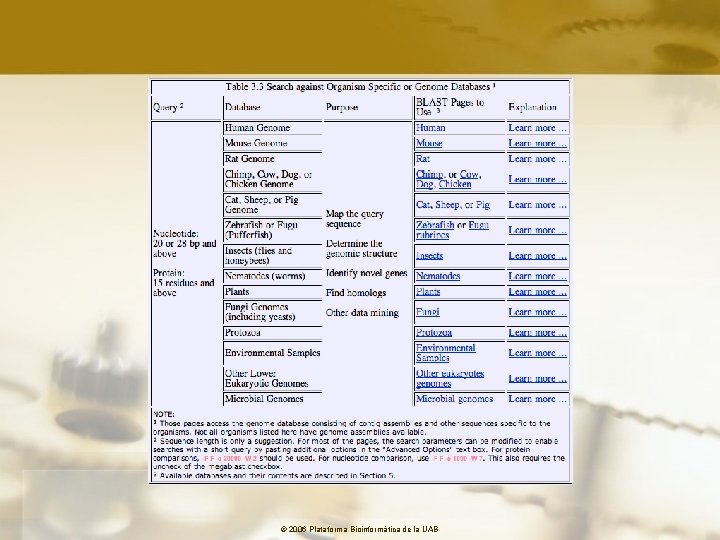The height and width of the screenshot is (540, 720).
Task: Open the Insects BLAST page
Action: pyautogui.click(x=429, y=256)
